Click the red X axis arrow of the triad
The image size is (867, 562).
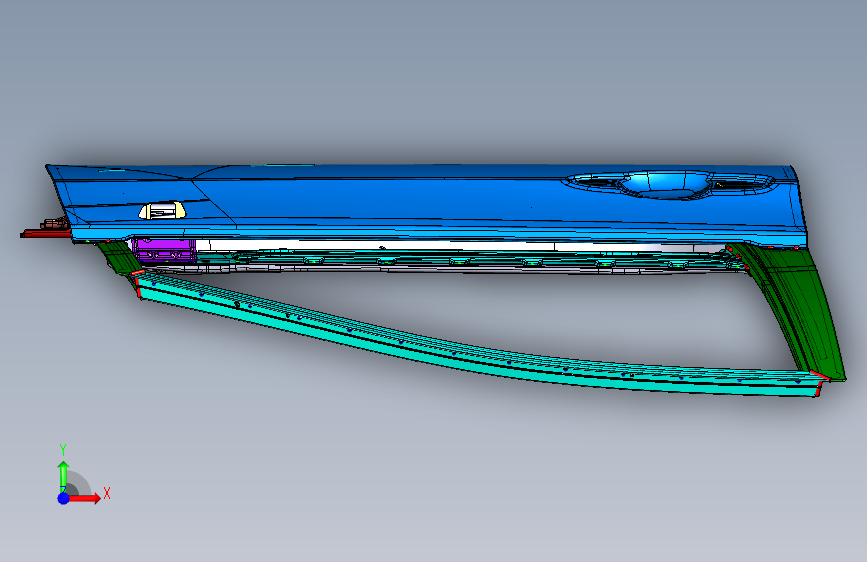86,498
